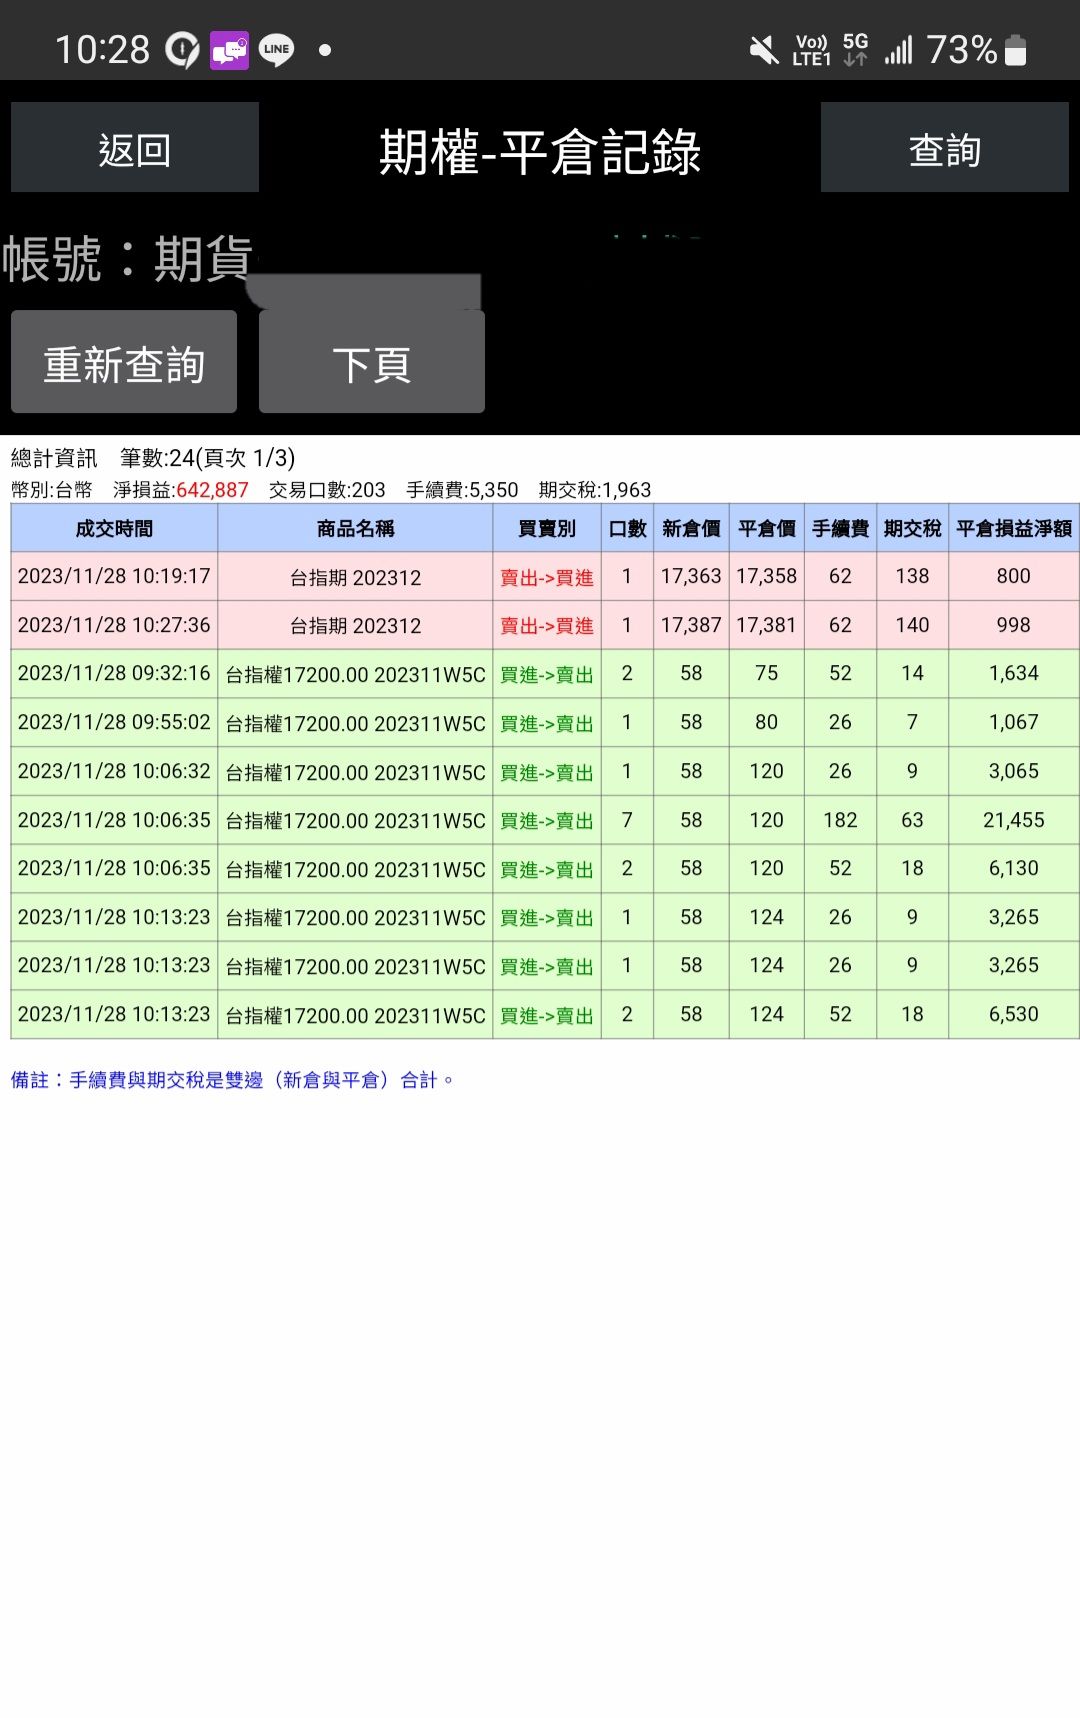Tap the 期權-平倉記錄 page title
Image resolution: width=1080 pixels, height=1718 pixels.
point(540,152)
